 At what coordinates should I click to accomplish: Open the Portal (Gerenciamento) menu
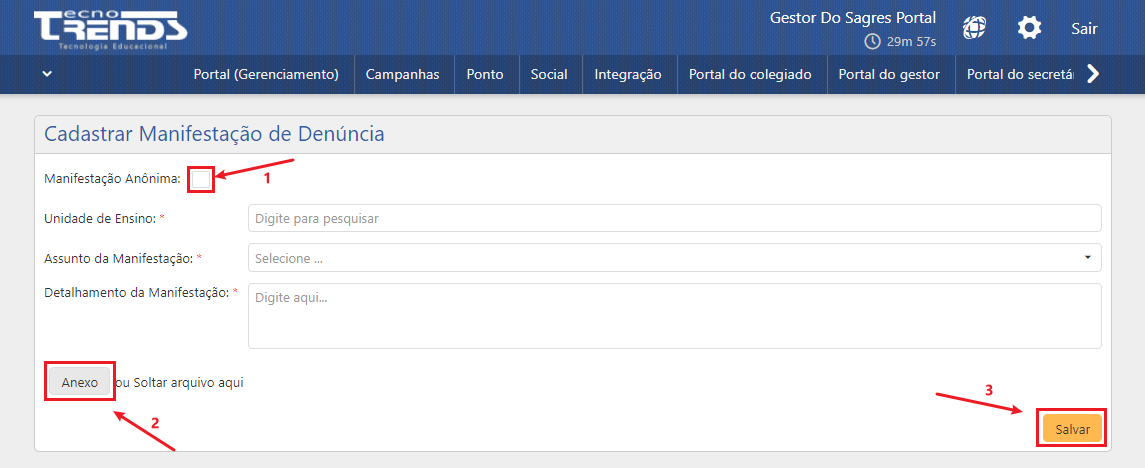pos(266,74)
